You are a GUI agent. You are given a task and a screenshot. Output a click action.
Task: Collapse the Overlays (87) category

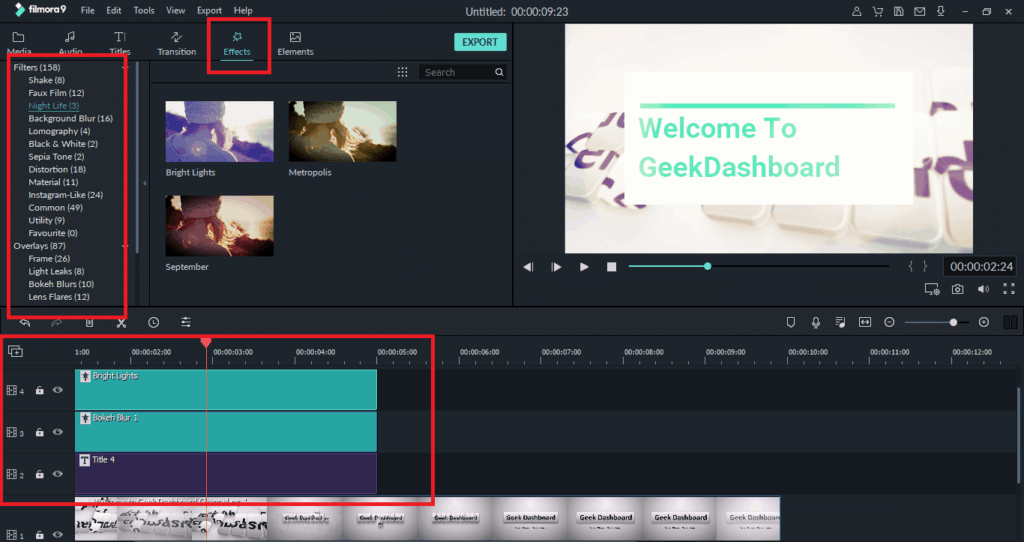coord(125,246)
